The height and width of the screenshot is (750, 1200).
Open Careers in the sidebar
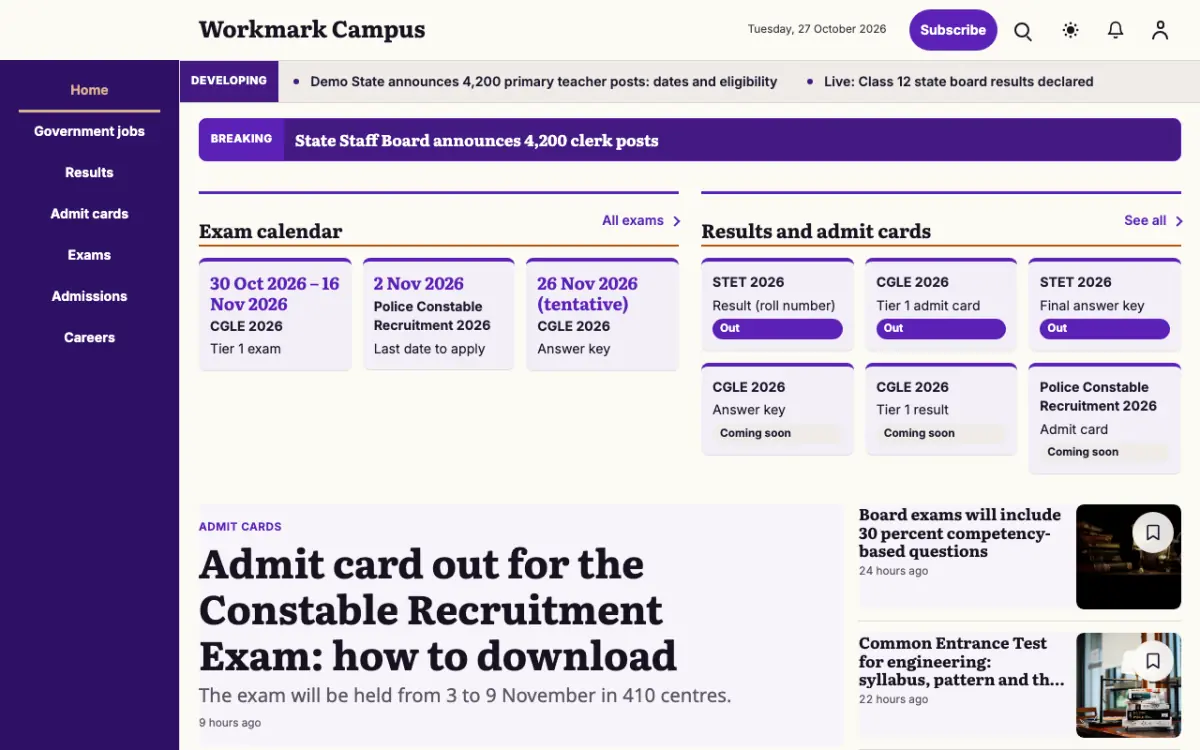(x=89, y=337)
